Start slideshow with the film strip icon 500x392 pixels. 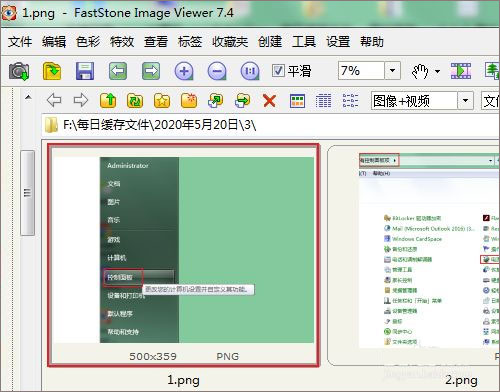coord(461,71)
